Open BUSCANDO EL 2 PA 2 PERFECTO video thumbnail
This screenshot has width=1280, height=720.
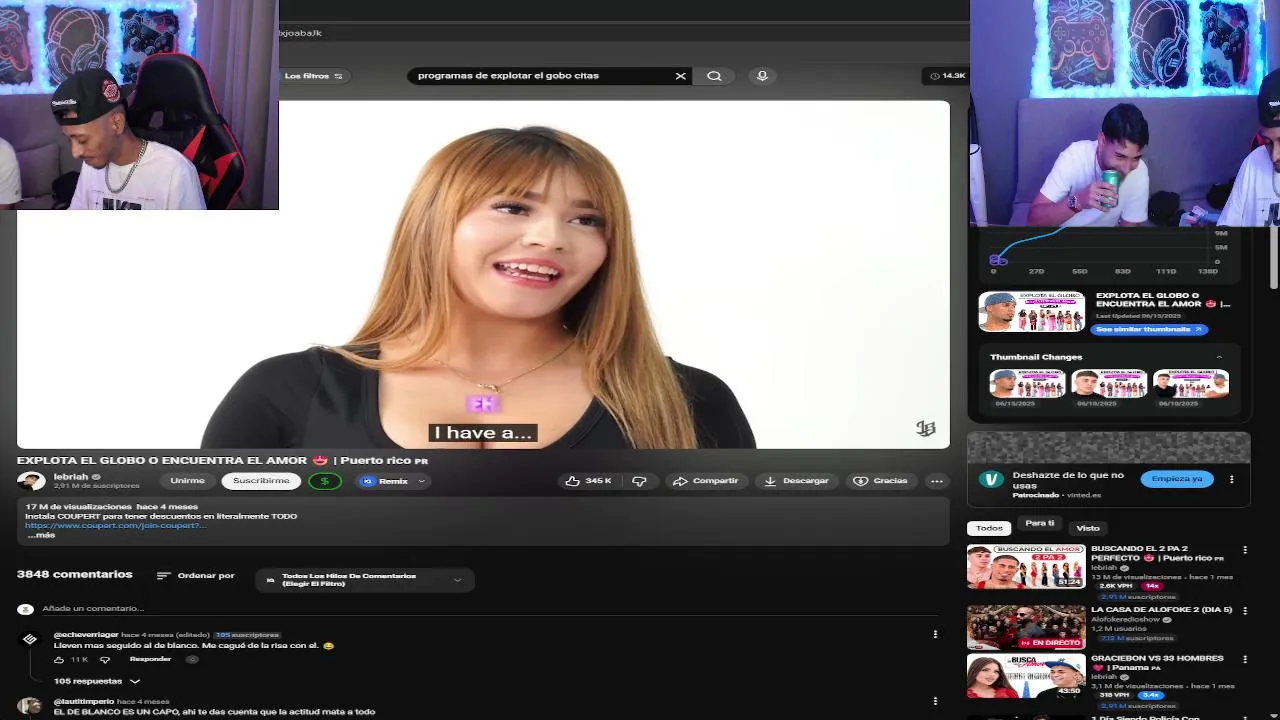pyautogui.click(x=1026, y=566)
